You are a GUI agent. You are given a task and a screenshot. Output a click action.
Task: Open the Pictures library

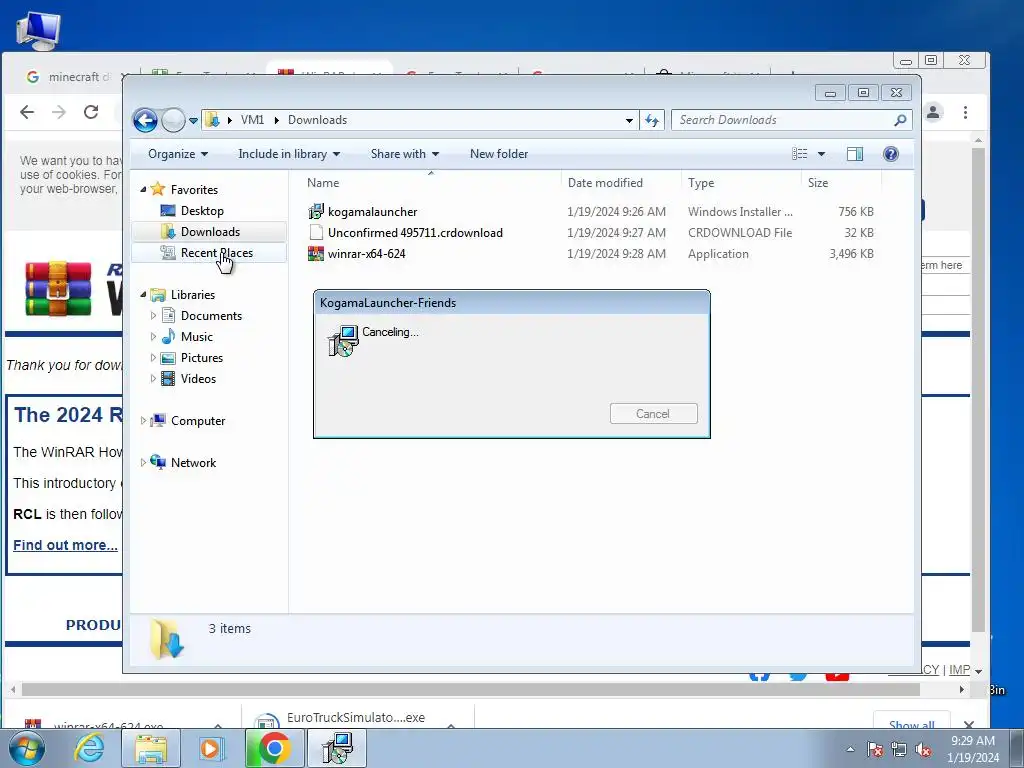pos(202,358)
